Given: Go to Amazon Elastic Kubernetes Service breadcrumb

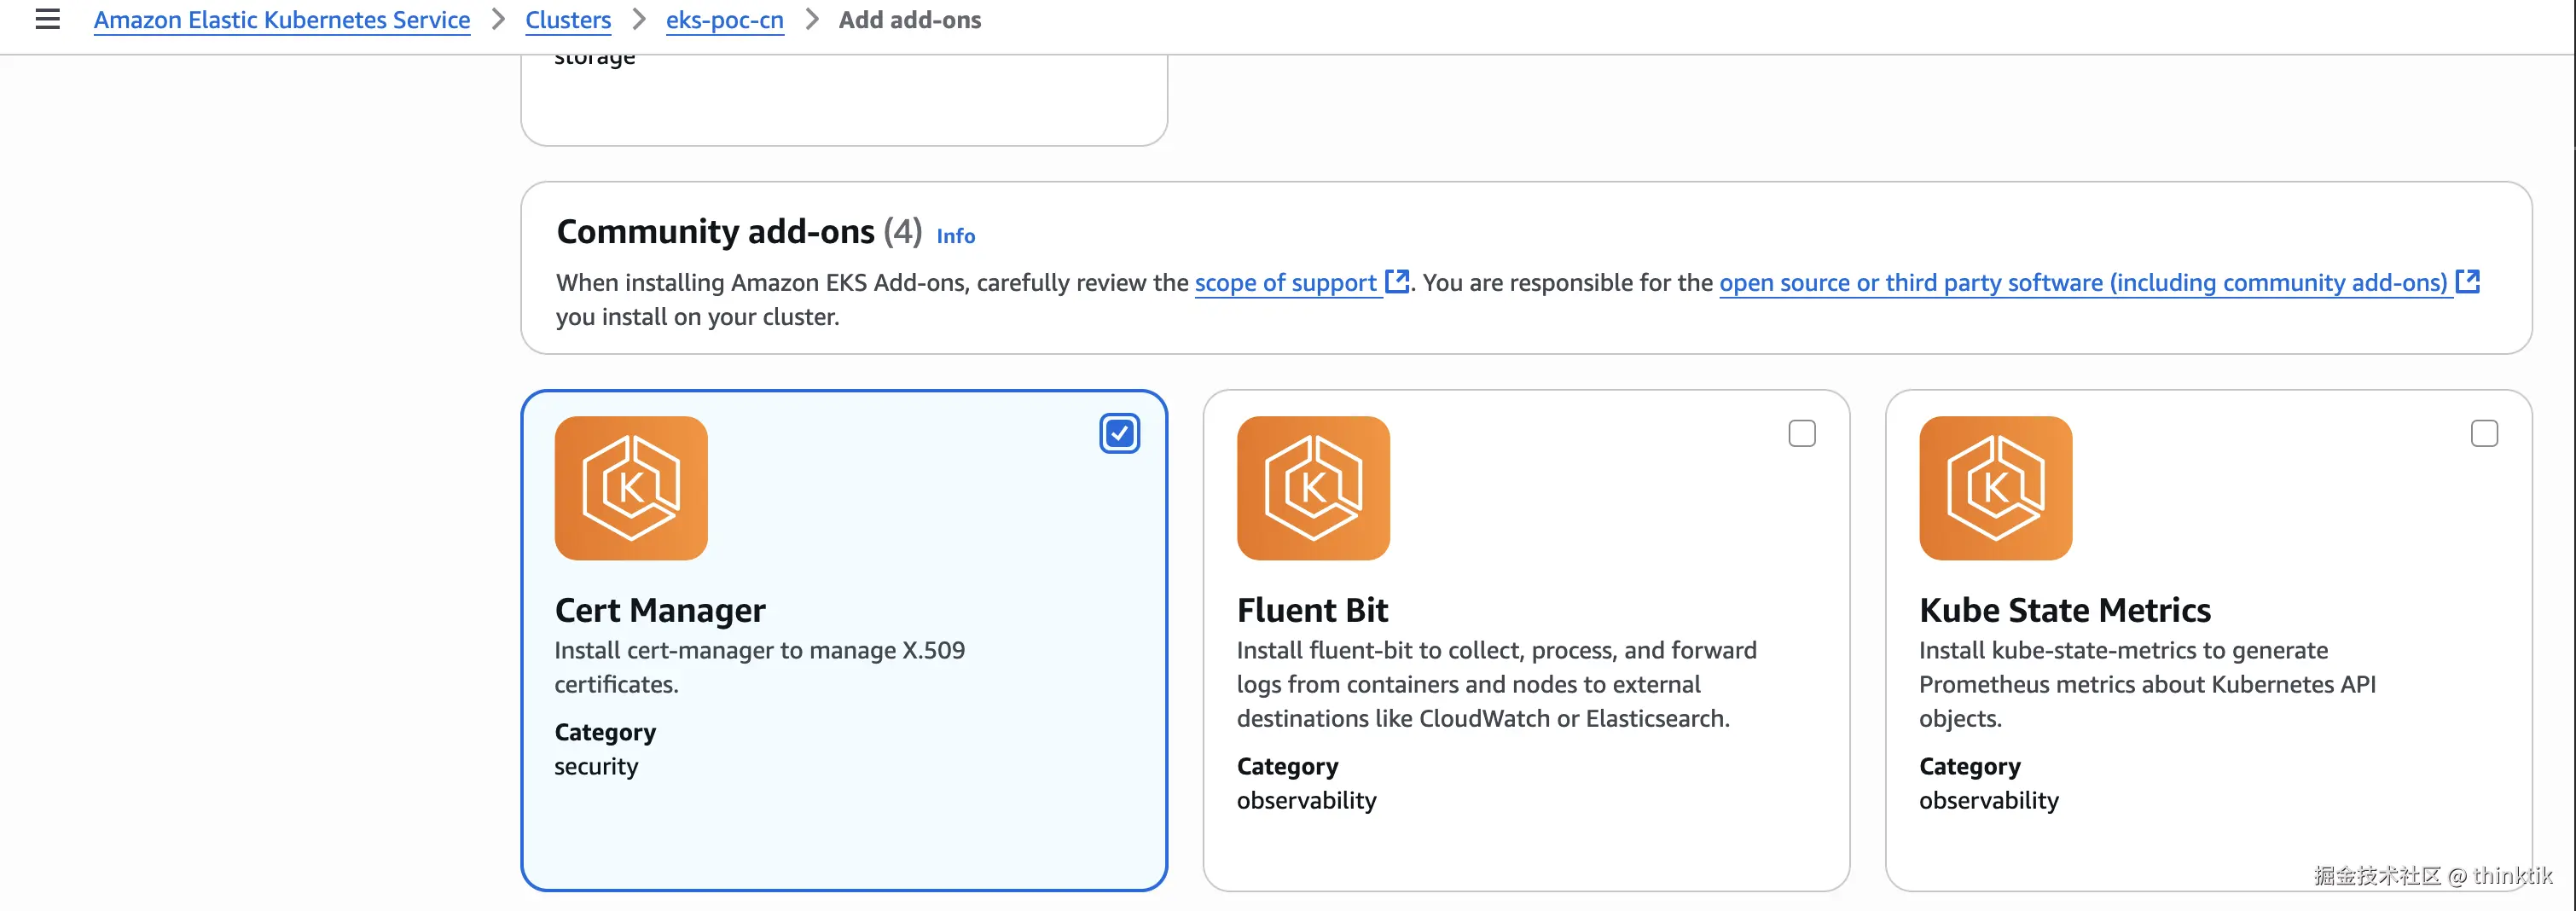Looking at the screenshot, I should [282, 20].
